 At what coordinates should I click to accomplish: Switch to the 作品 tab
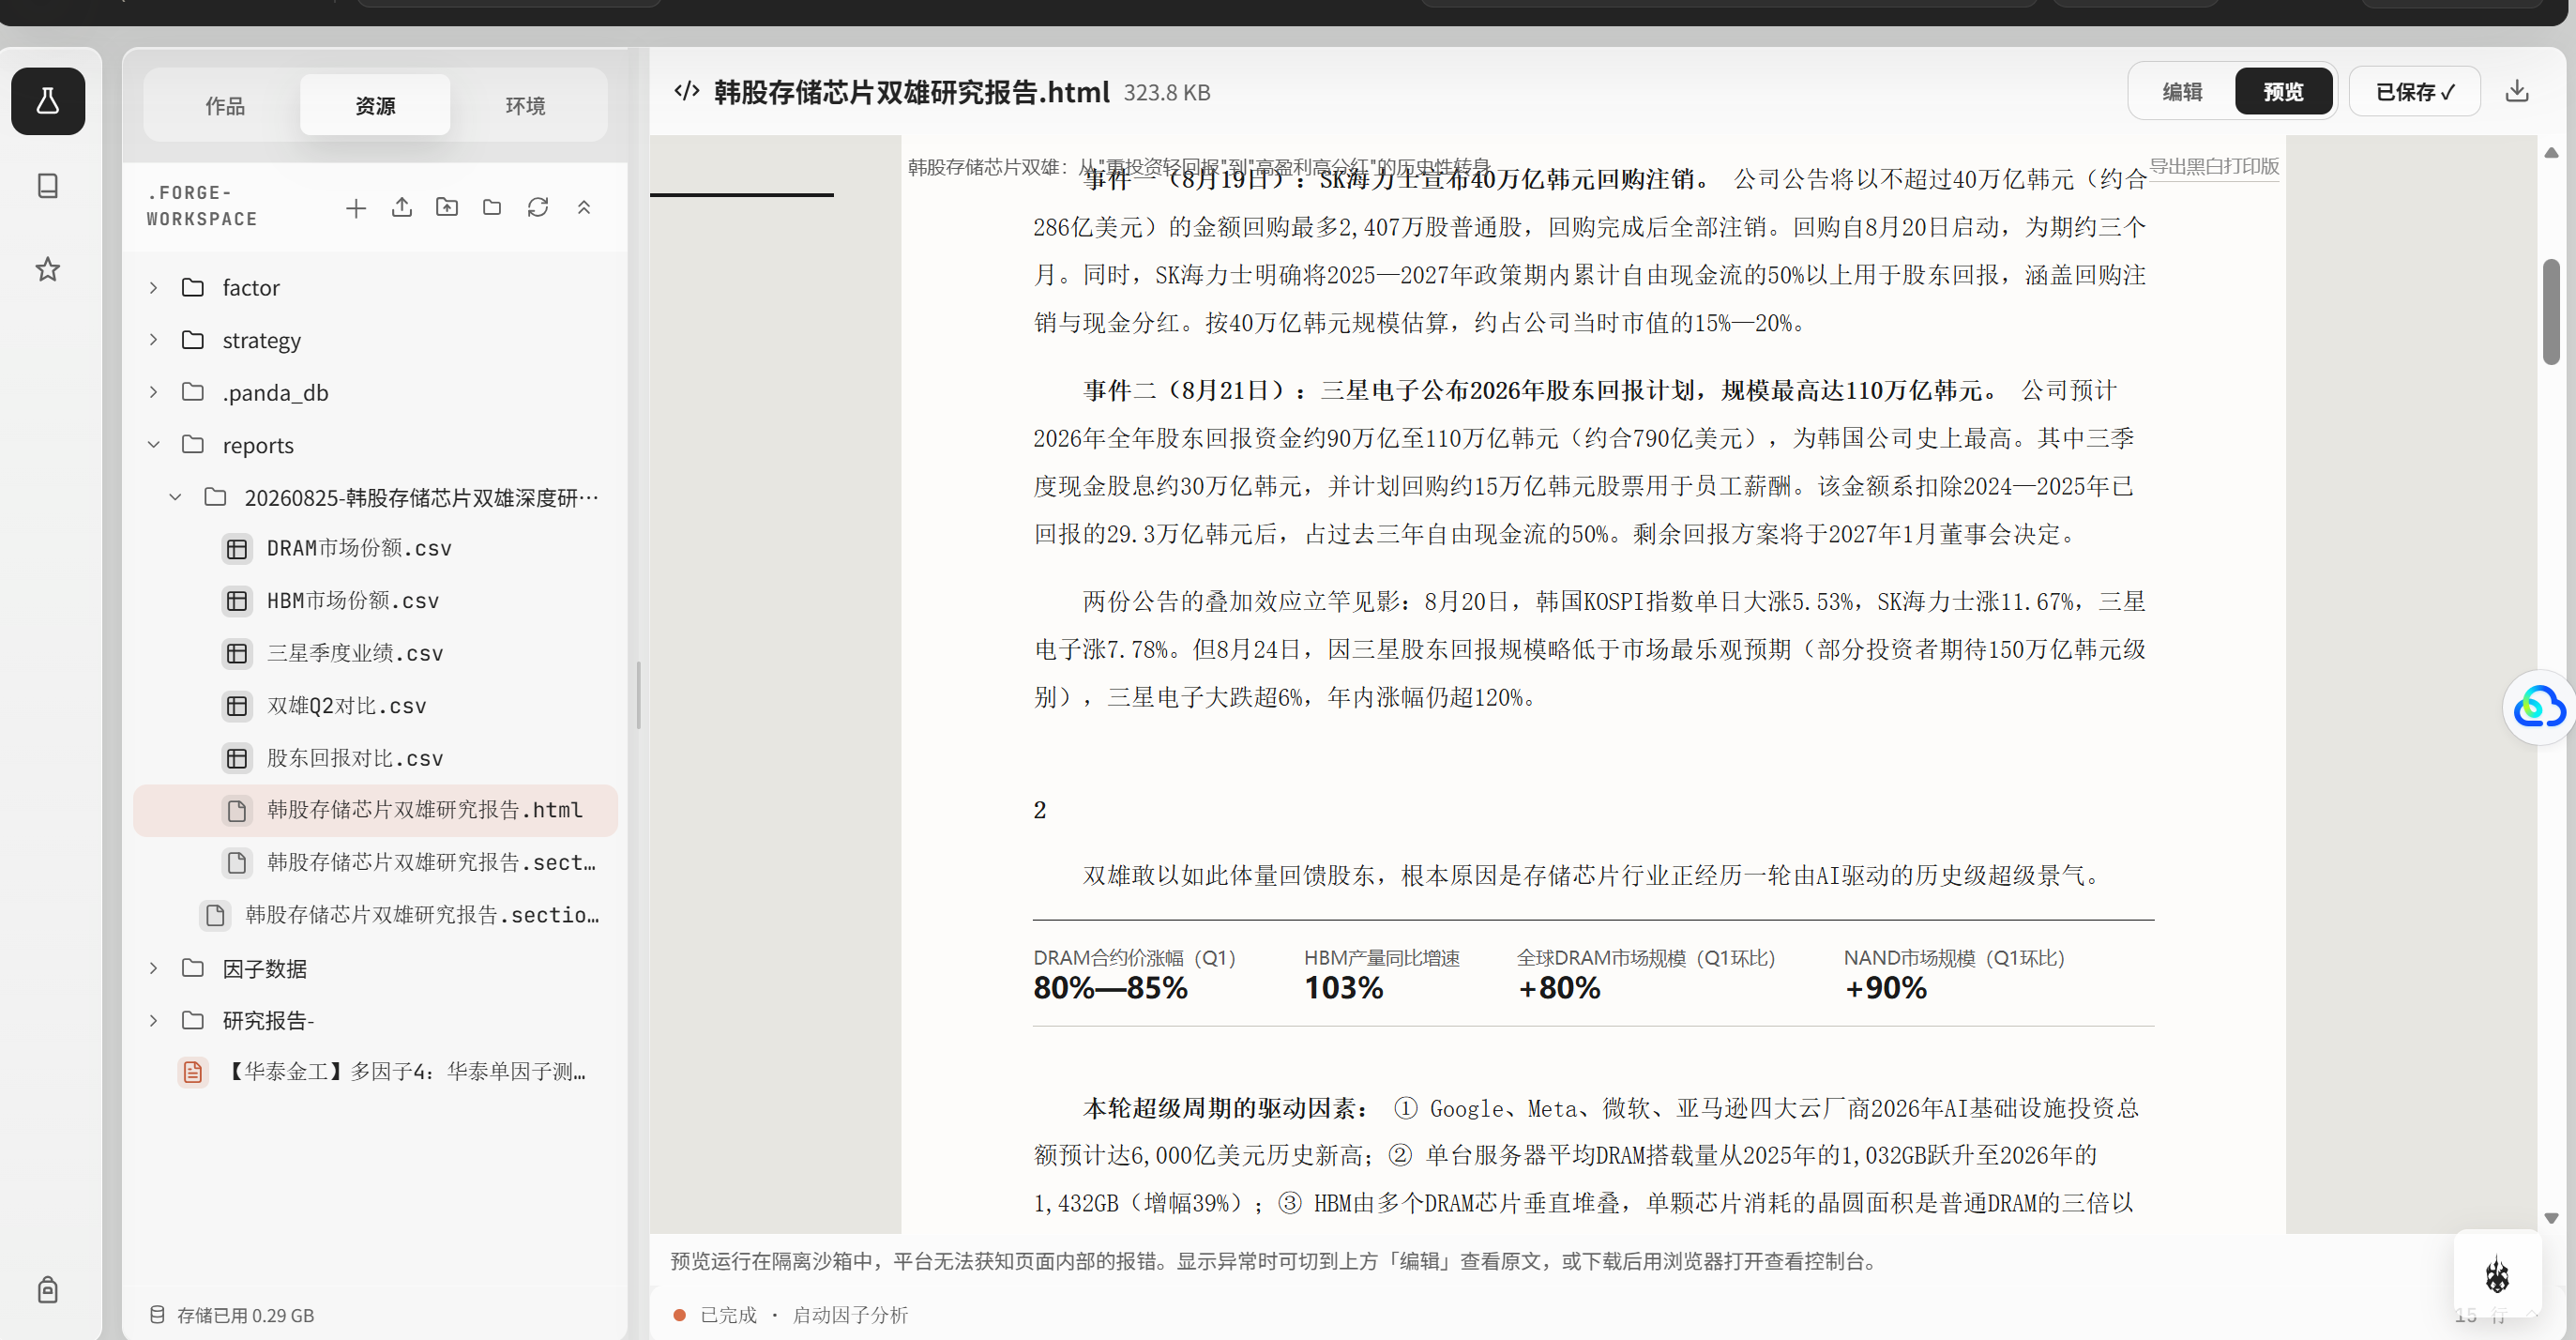click(x=225, y=105)
